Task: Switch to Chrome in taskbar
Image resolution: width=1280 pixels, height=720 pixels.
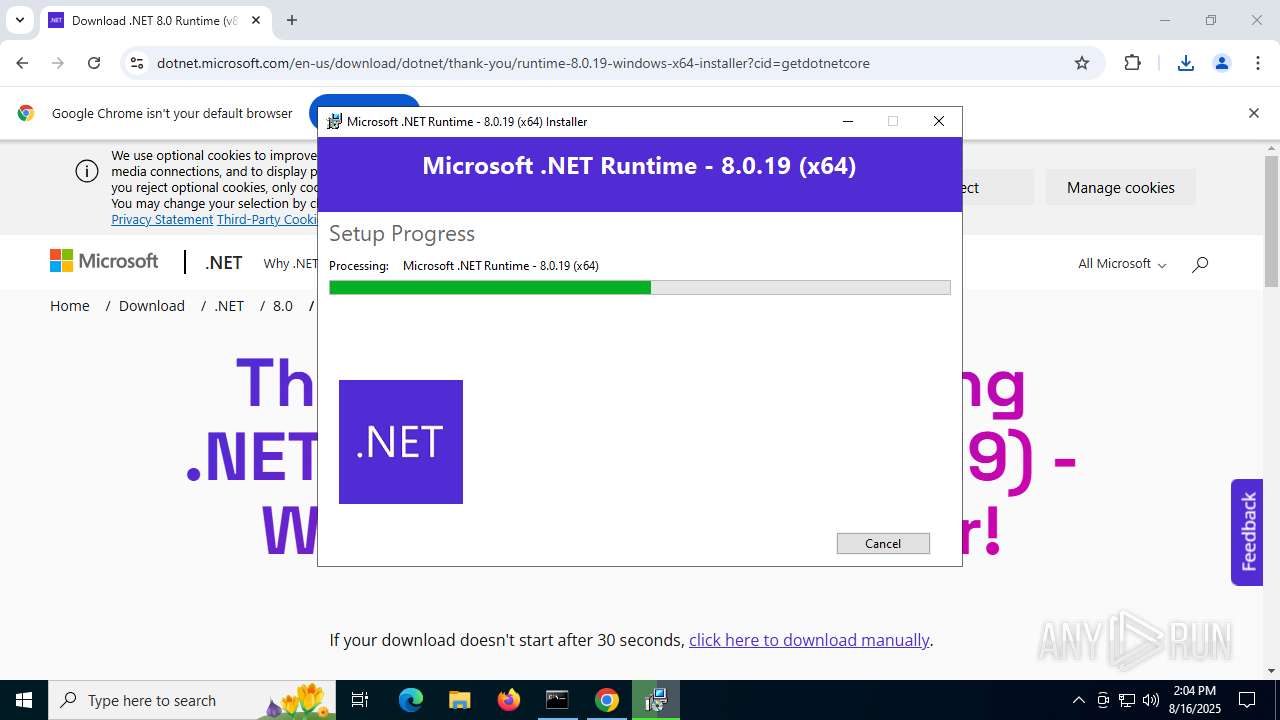Action: tap(606, 700)
